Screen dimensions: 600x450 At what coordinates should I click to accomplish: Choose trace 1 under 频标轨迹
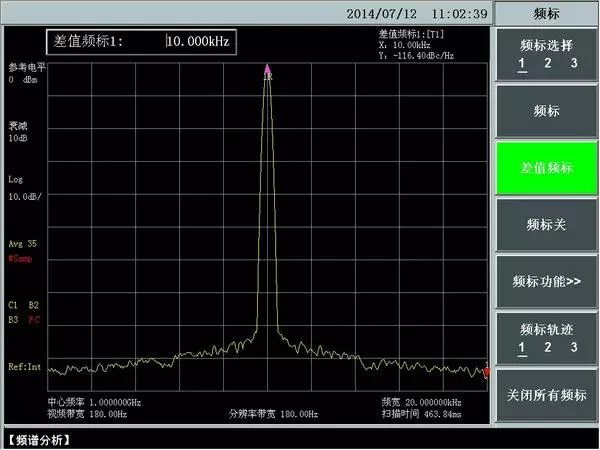[x=522, y=348]
